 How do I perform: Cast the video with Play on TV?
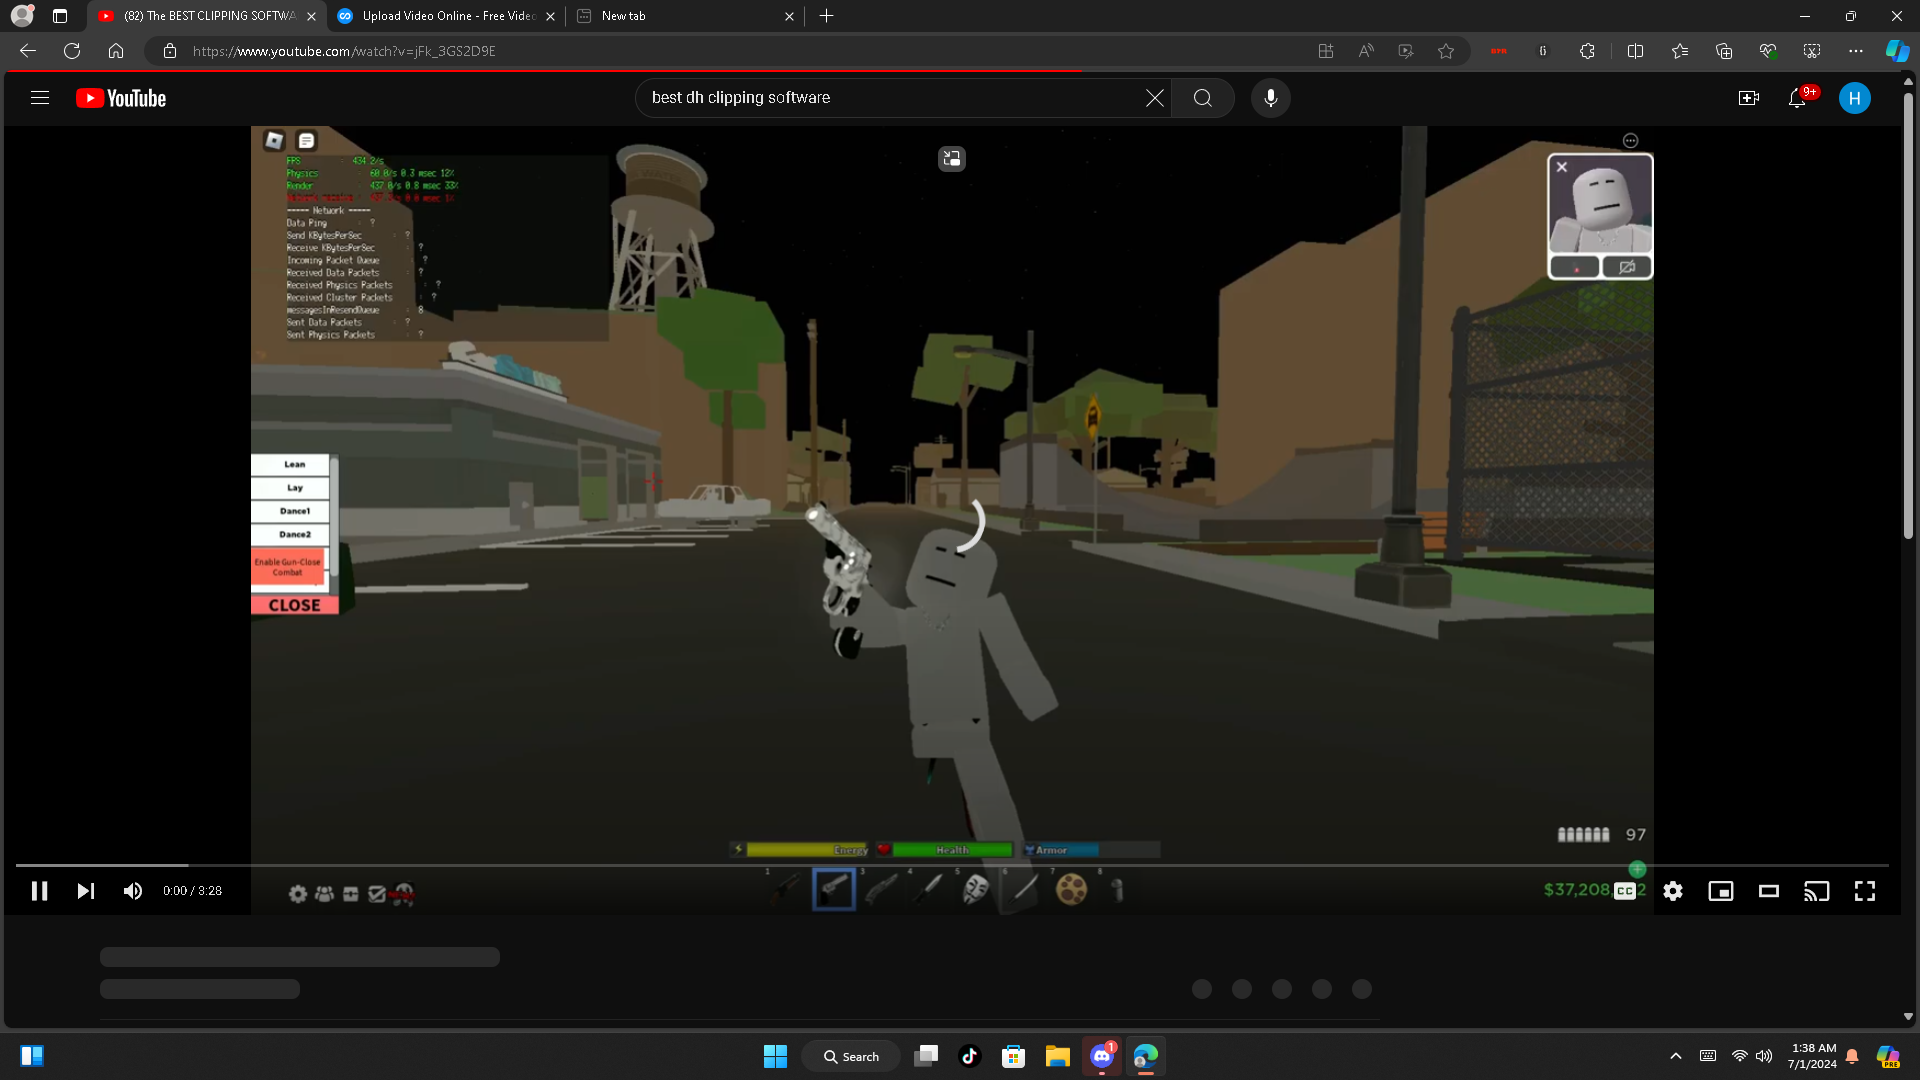point(1817,891)
